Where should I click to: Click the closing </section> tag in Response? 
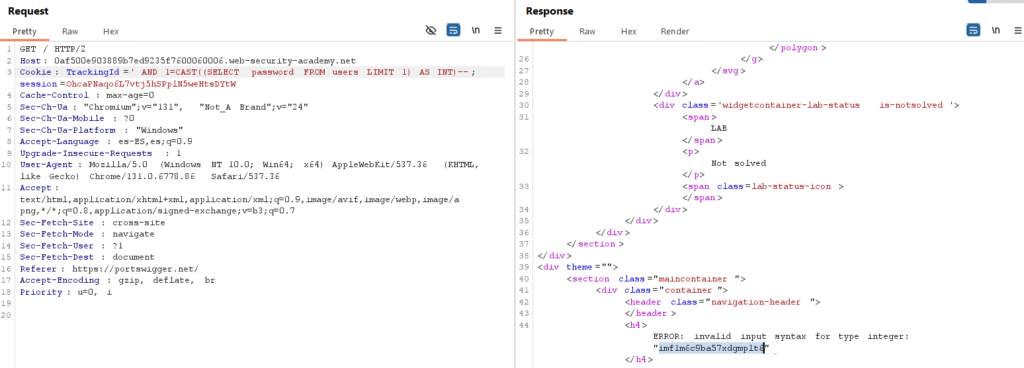(x=596, y=244)
